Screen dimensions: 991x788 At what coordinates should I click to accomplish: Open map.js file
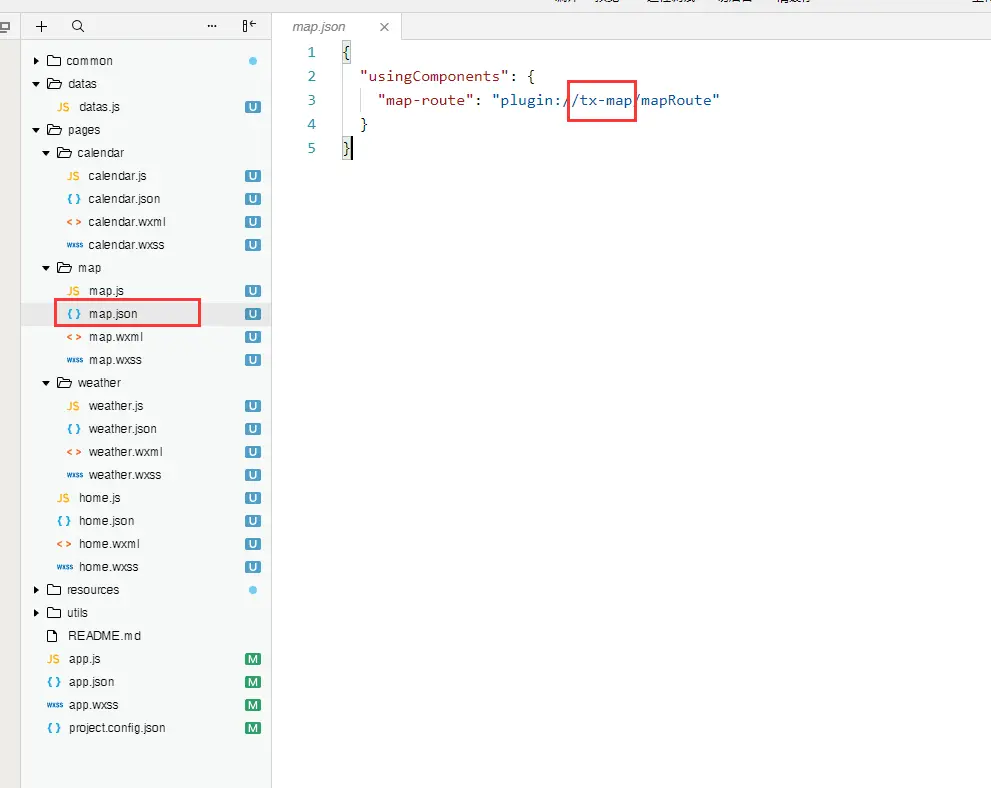pyautogui.click(x=106, y=291)
